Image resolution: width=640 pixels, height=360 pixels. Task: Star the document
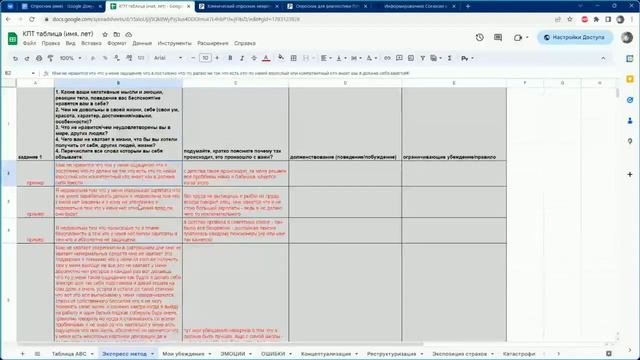point(105,34)
